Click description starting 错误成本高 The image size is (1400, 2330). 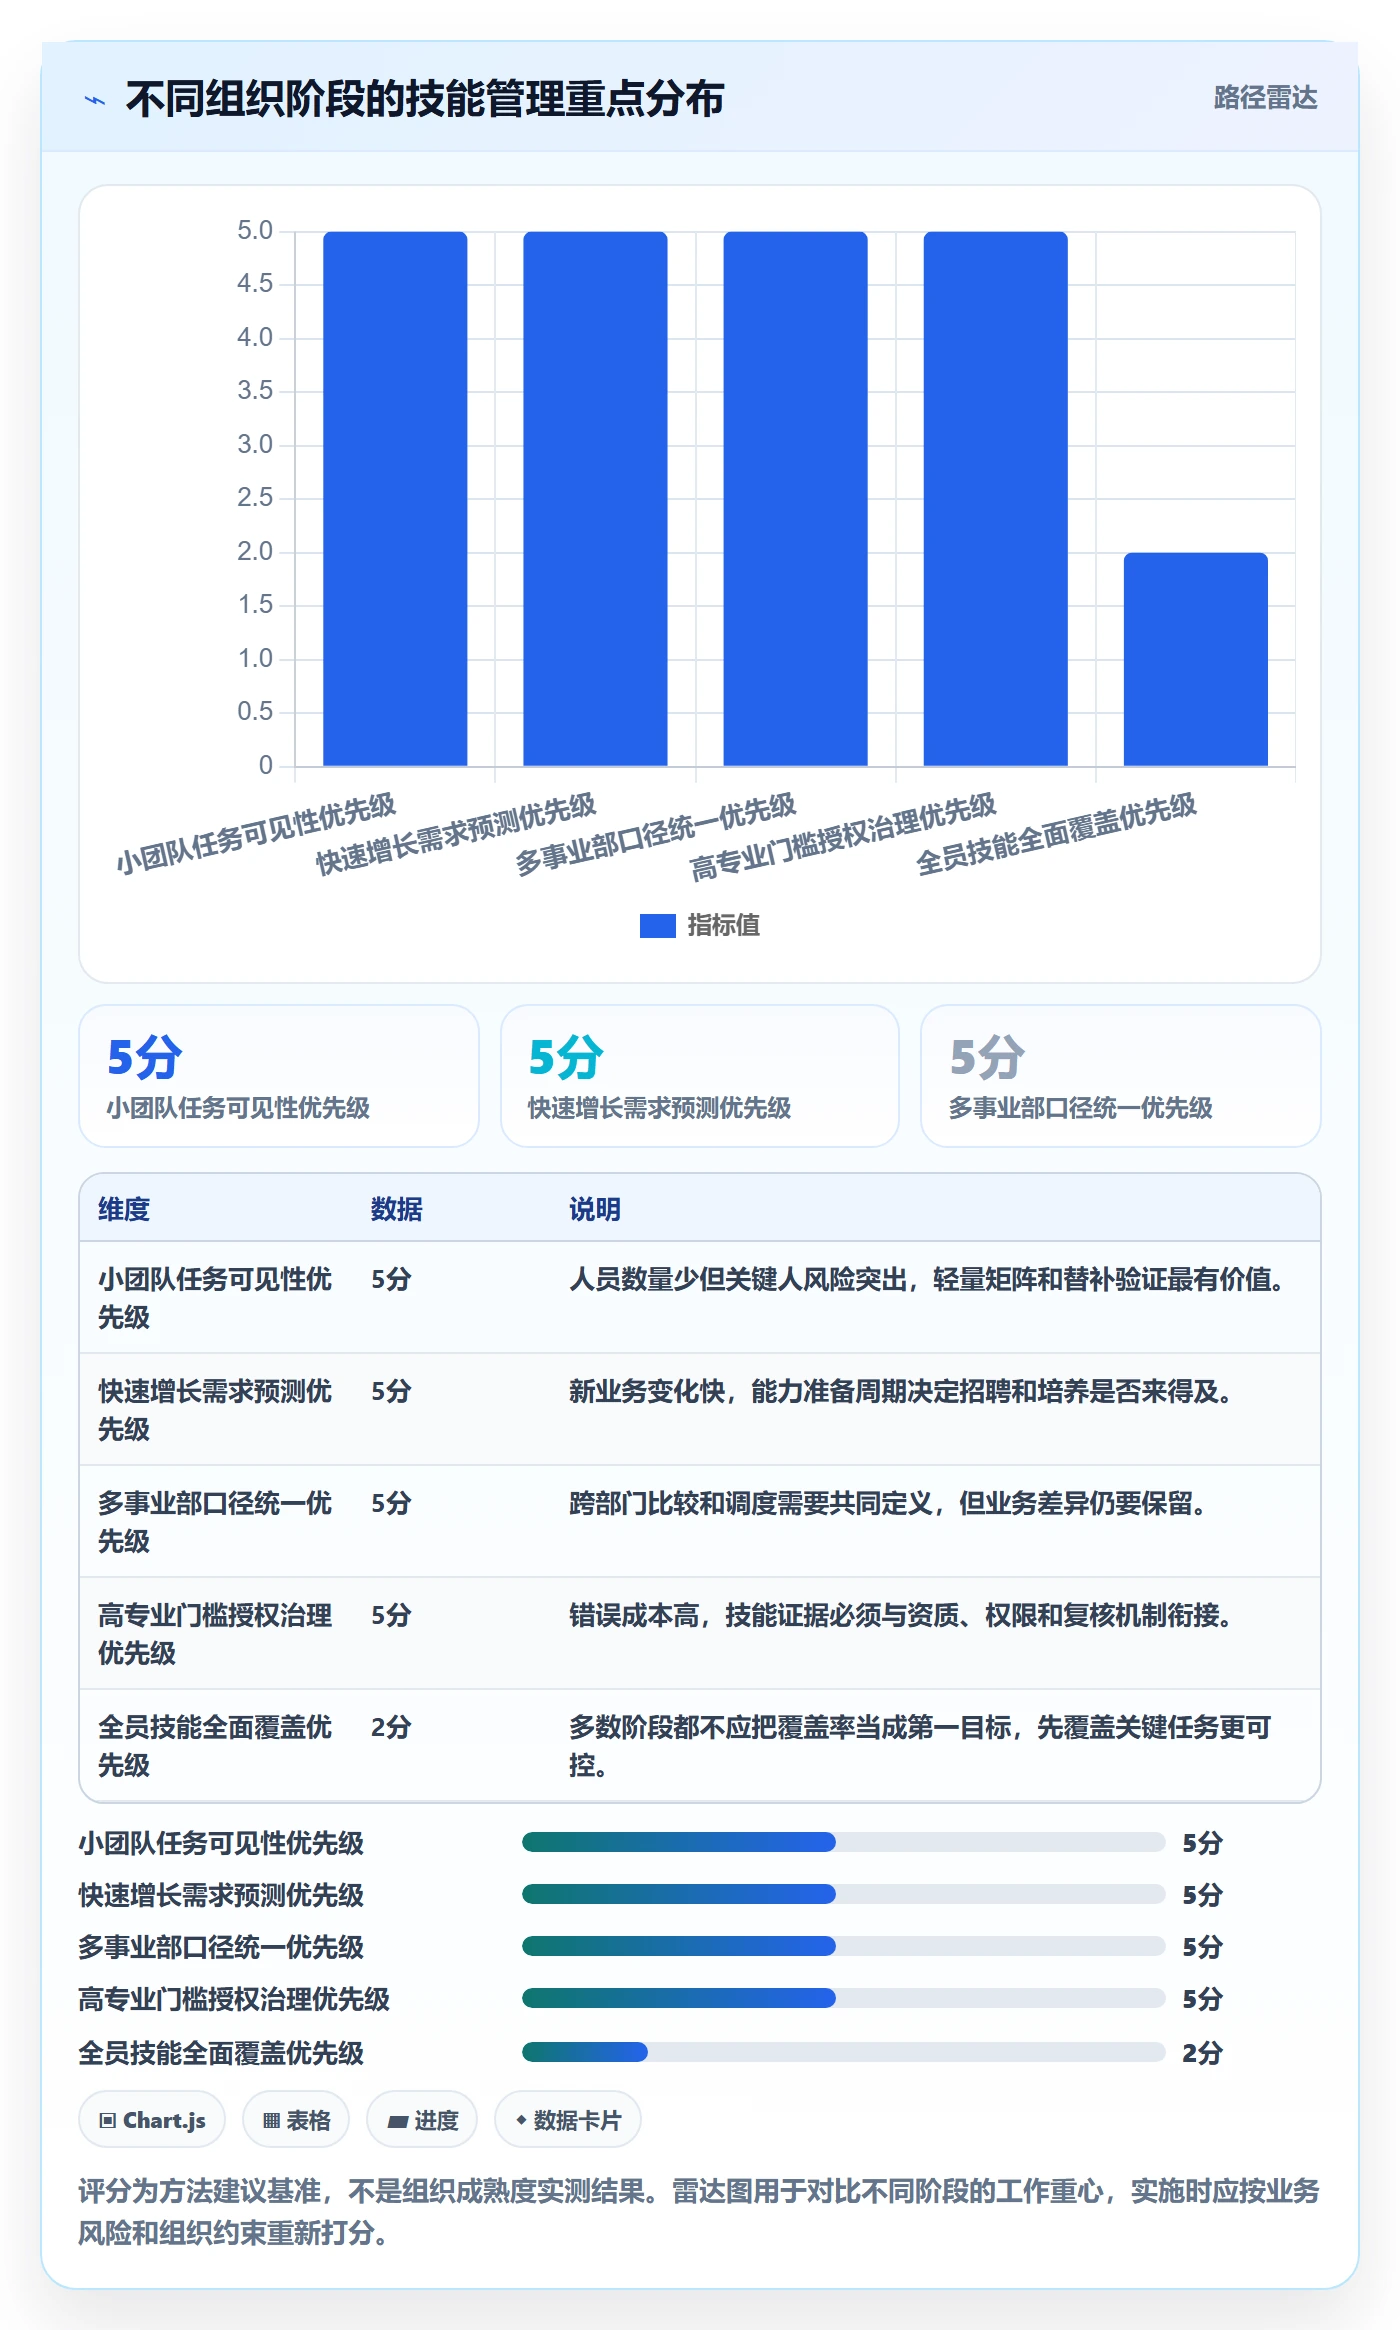[900, 1615]
